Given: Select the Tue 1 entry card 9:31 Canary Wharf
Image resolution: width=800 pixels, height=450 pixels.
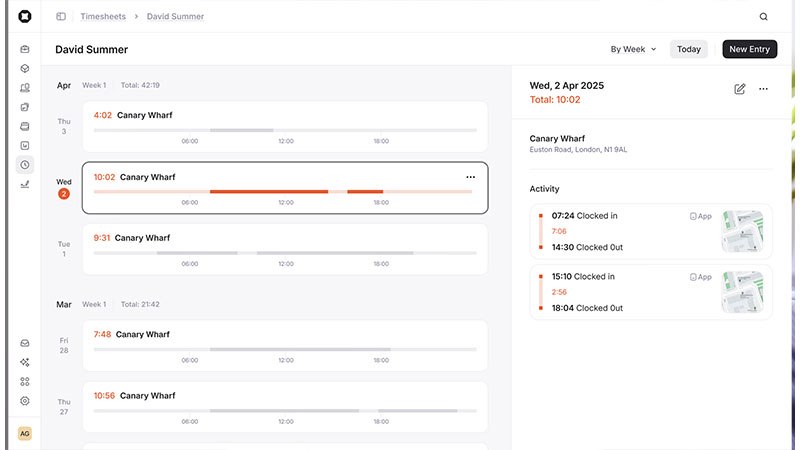Looking at the screenshot, I should 285,249.
